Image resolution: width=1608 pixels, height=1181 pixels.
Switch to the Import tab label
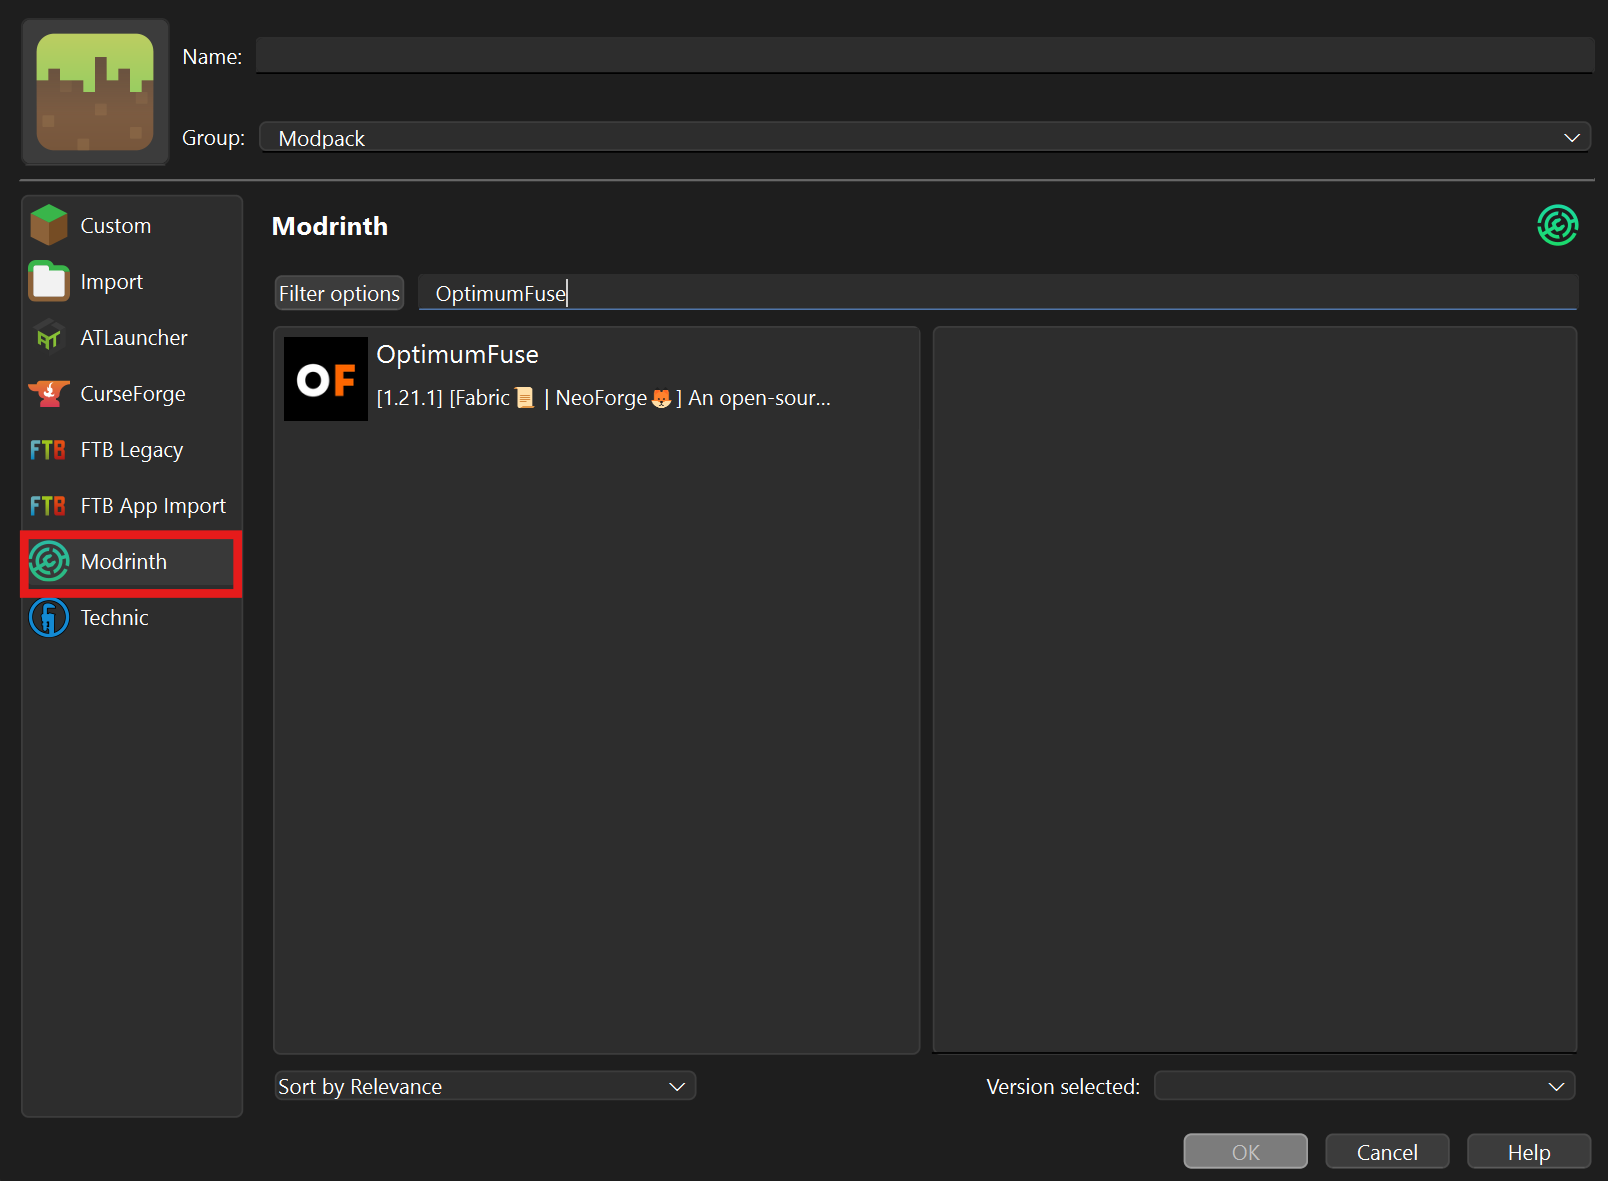coord(112,282)
